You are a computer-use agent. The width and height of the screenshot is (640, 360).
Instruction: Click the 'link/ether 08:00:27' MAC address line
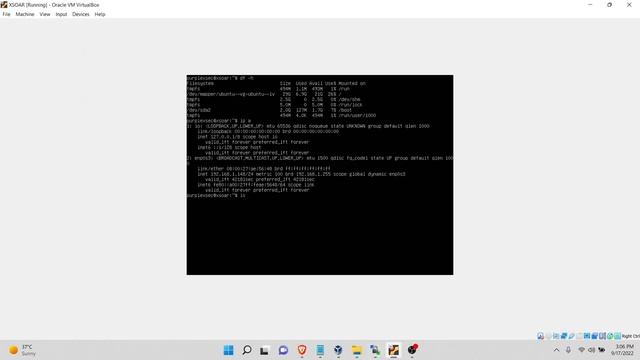pos(264,169)
